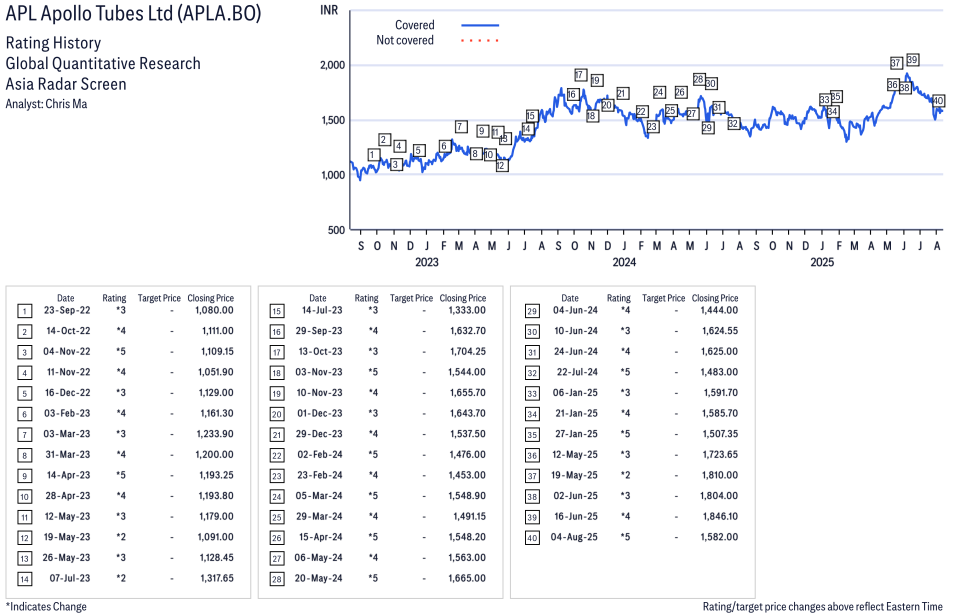Click the '*Indicates Change' footnote
954x614 pixels.
[x=46, y=607]
